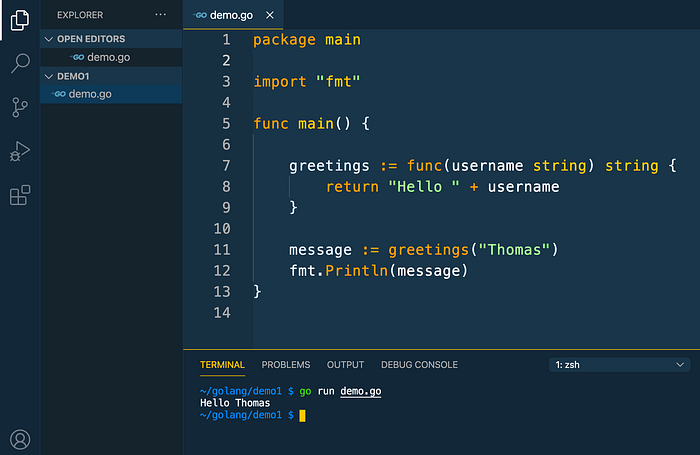
Task: Click the "Hello " string literal
Action: click(x=424, y=187)
